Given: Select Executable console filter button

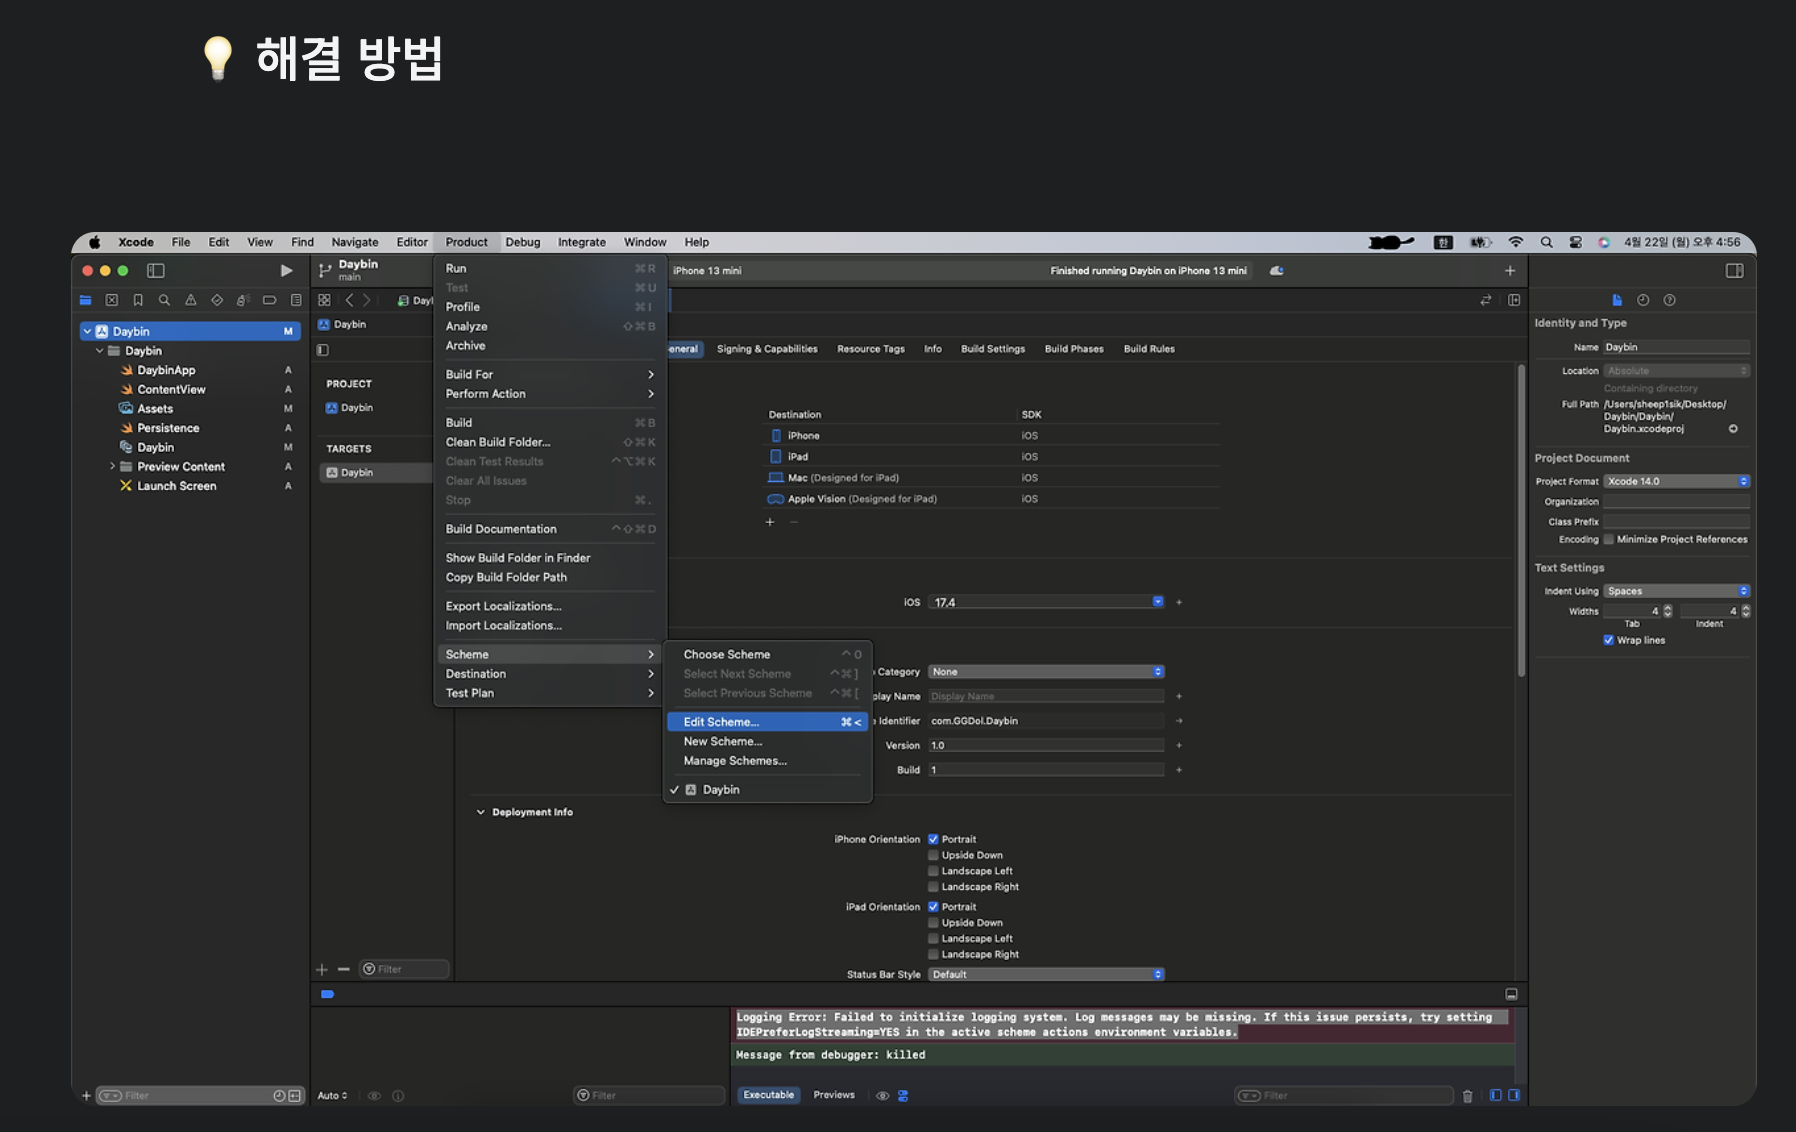Looking at the screenshot, I should click(x=769, y=1095).
